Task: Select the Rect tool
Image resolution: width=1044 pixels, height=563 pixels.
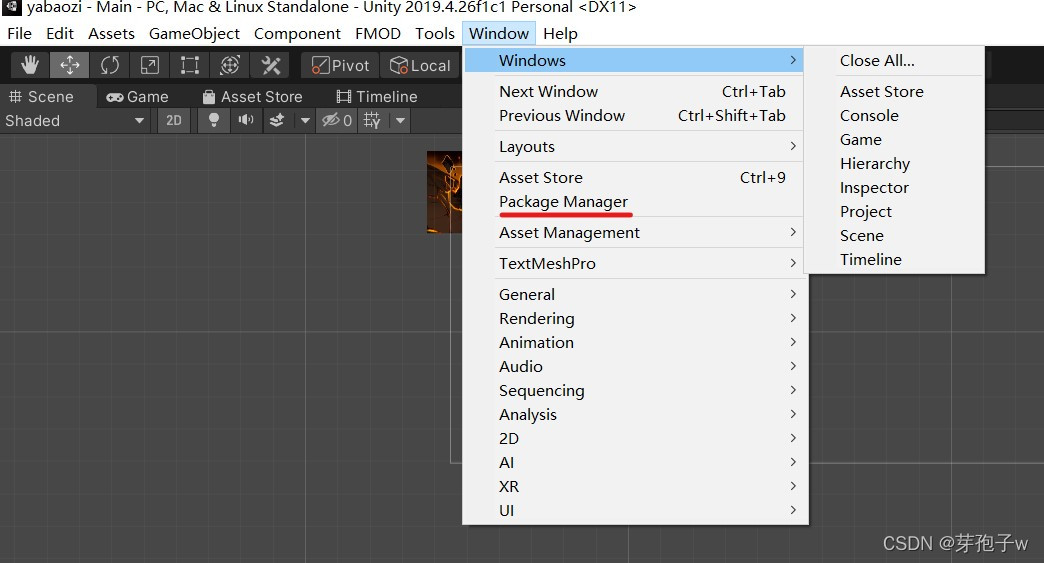Action: pyautogui.click(x=190, y=65)
